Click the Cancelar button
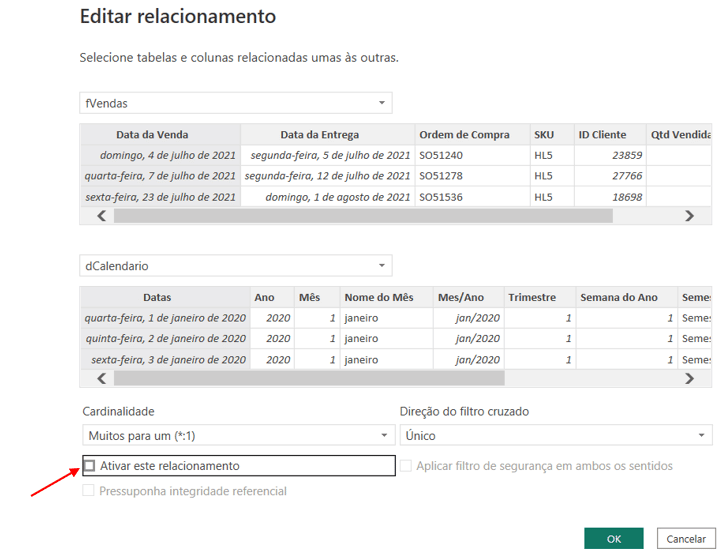The height and width of the screenshot is (555, 722). [686, 538]
